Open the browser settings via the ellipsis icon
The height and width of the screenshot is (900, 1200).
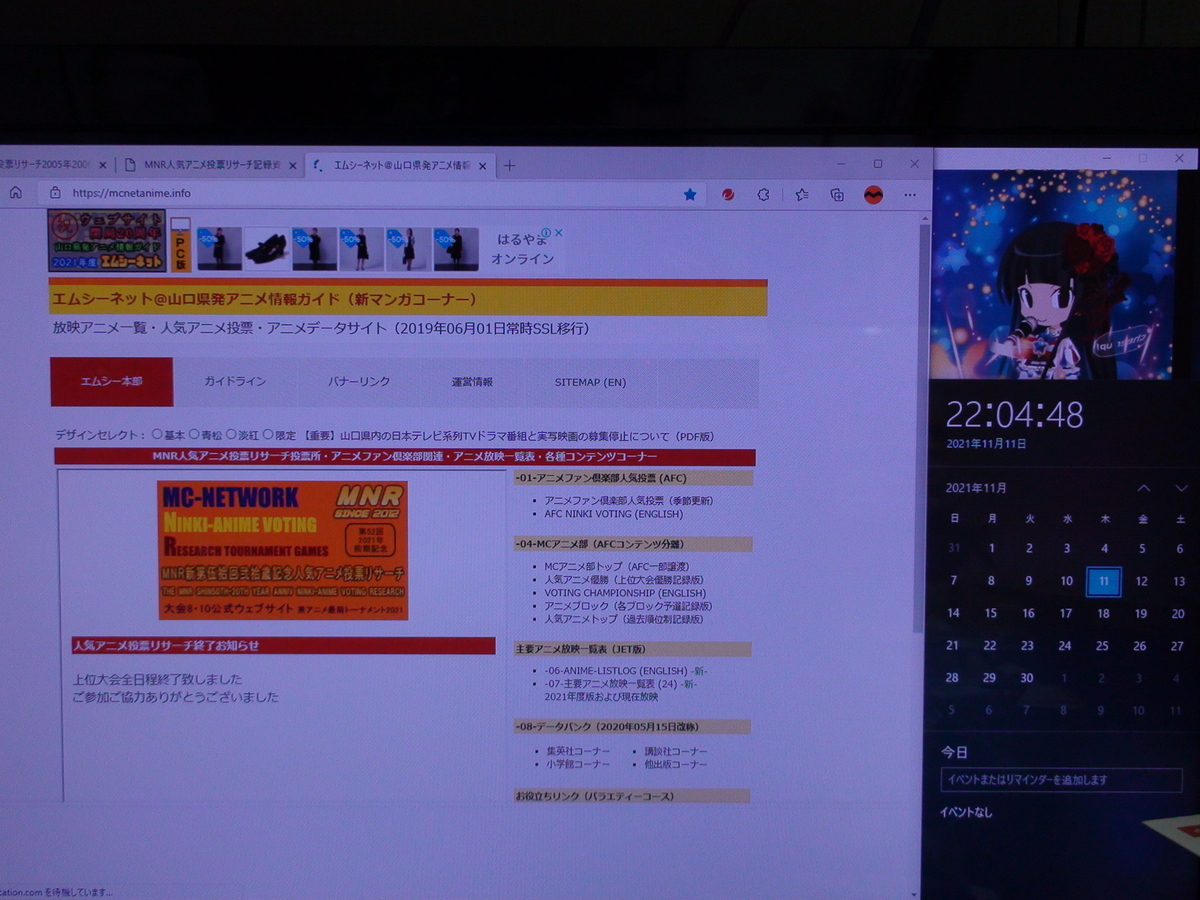pyautogui.click(x=909, y=193)
